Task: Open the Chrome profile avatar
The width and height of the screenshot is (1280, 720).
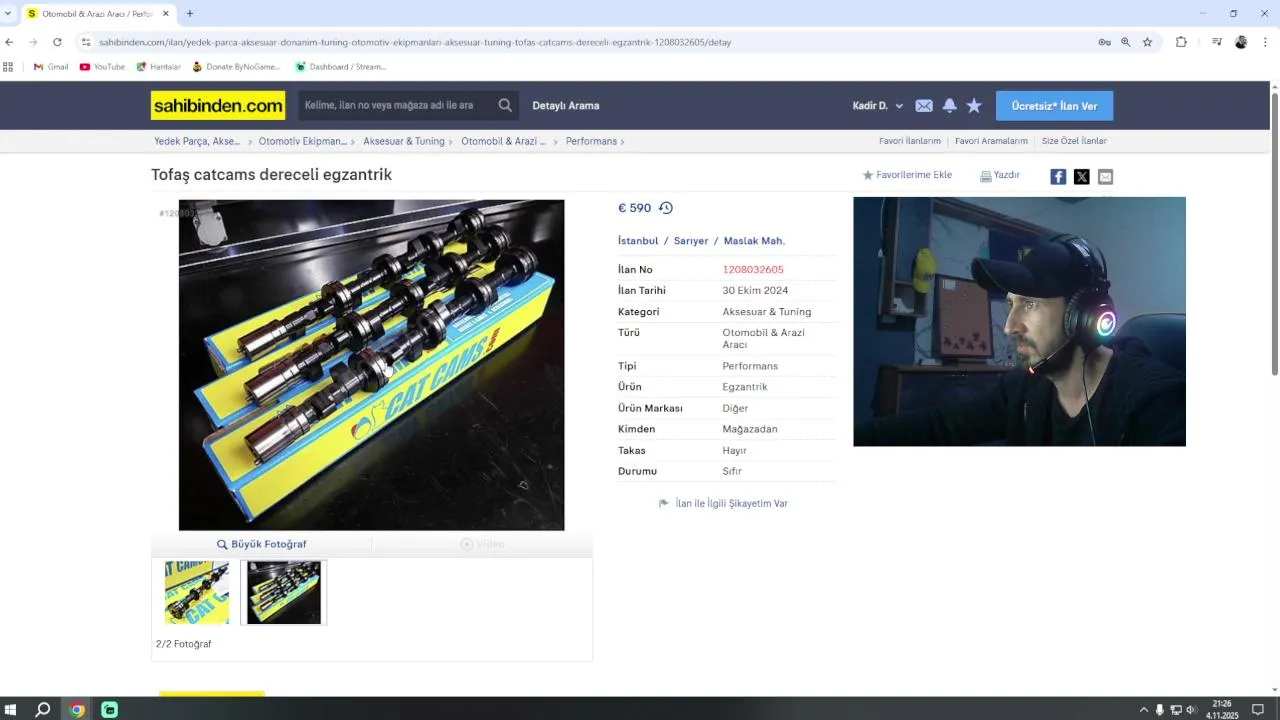Action: (x=1241, y=42)
